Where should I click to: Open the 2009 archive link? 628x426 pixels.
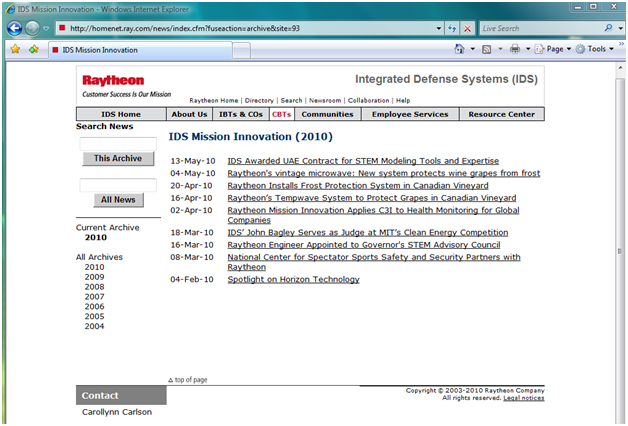tap(94, 277)
